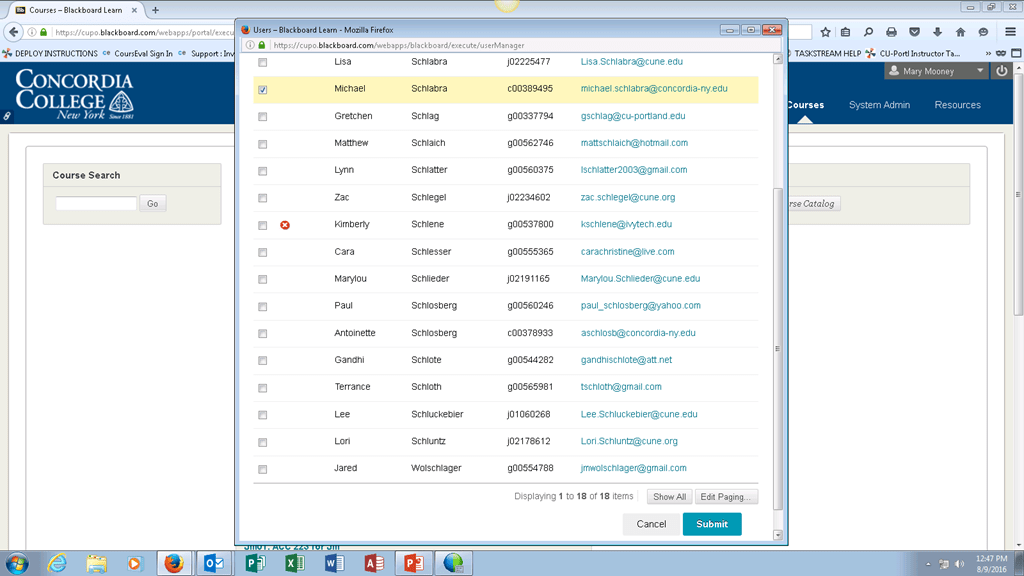Open the Firefox downloads arrow icon
The image size is (1024, 576).
937,32
